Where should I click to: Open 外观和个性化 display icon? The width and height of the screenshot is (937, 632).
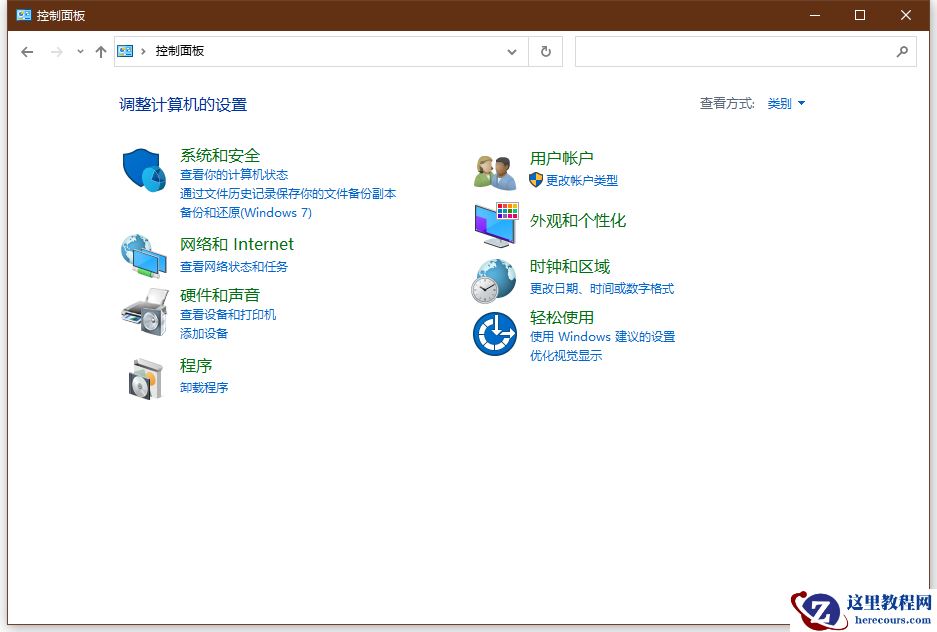(493, 222)
